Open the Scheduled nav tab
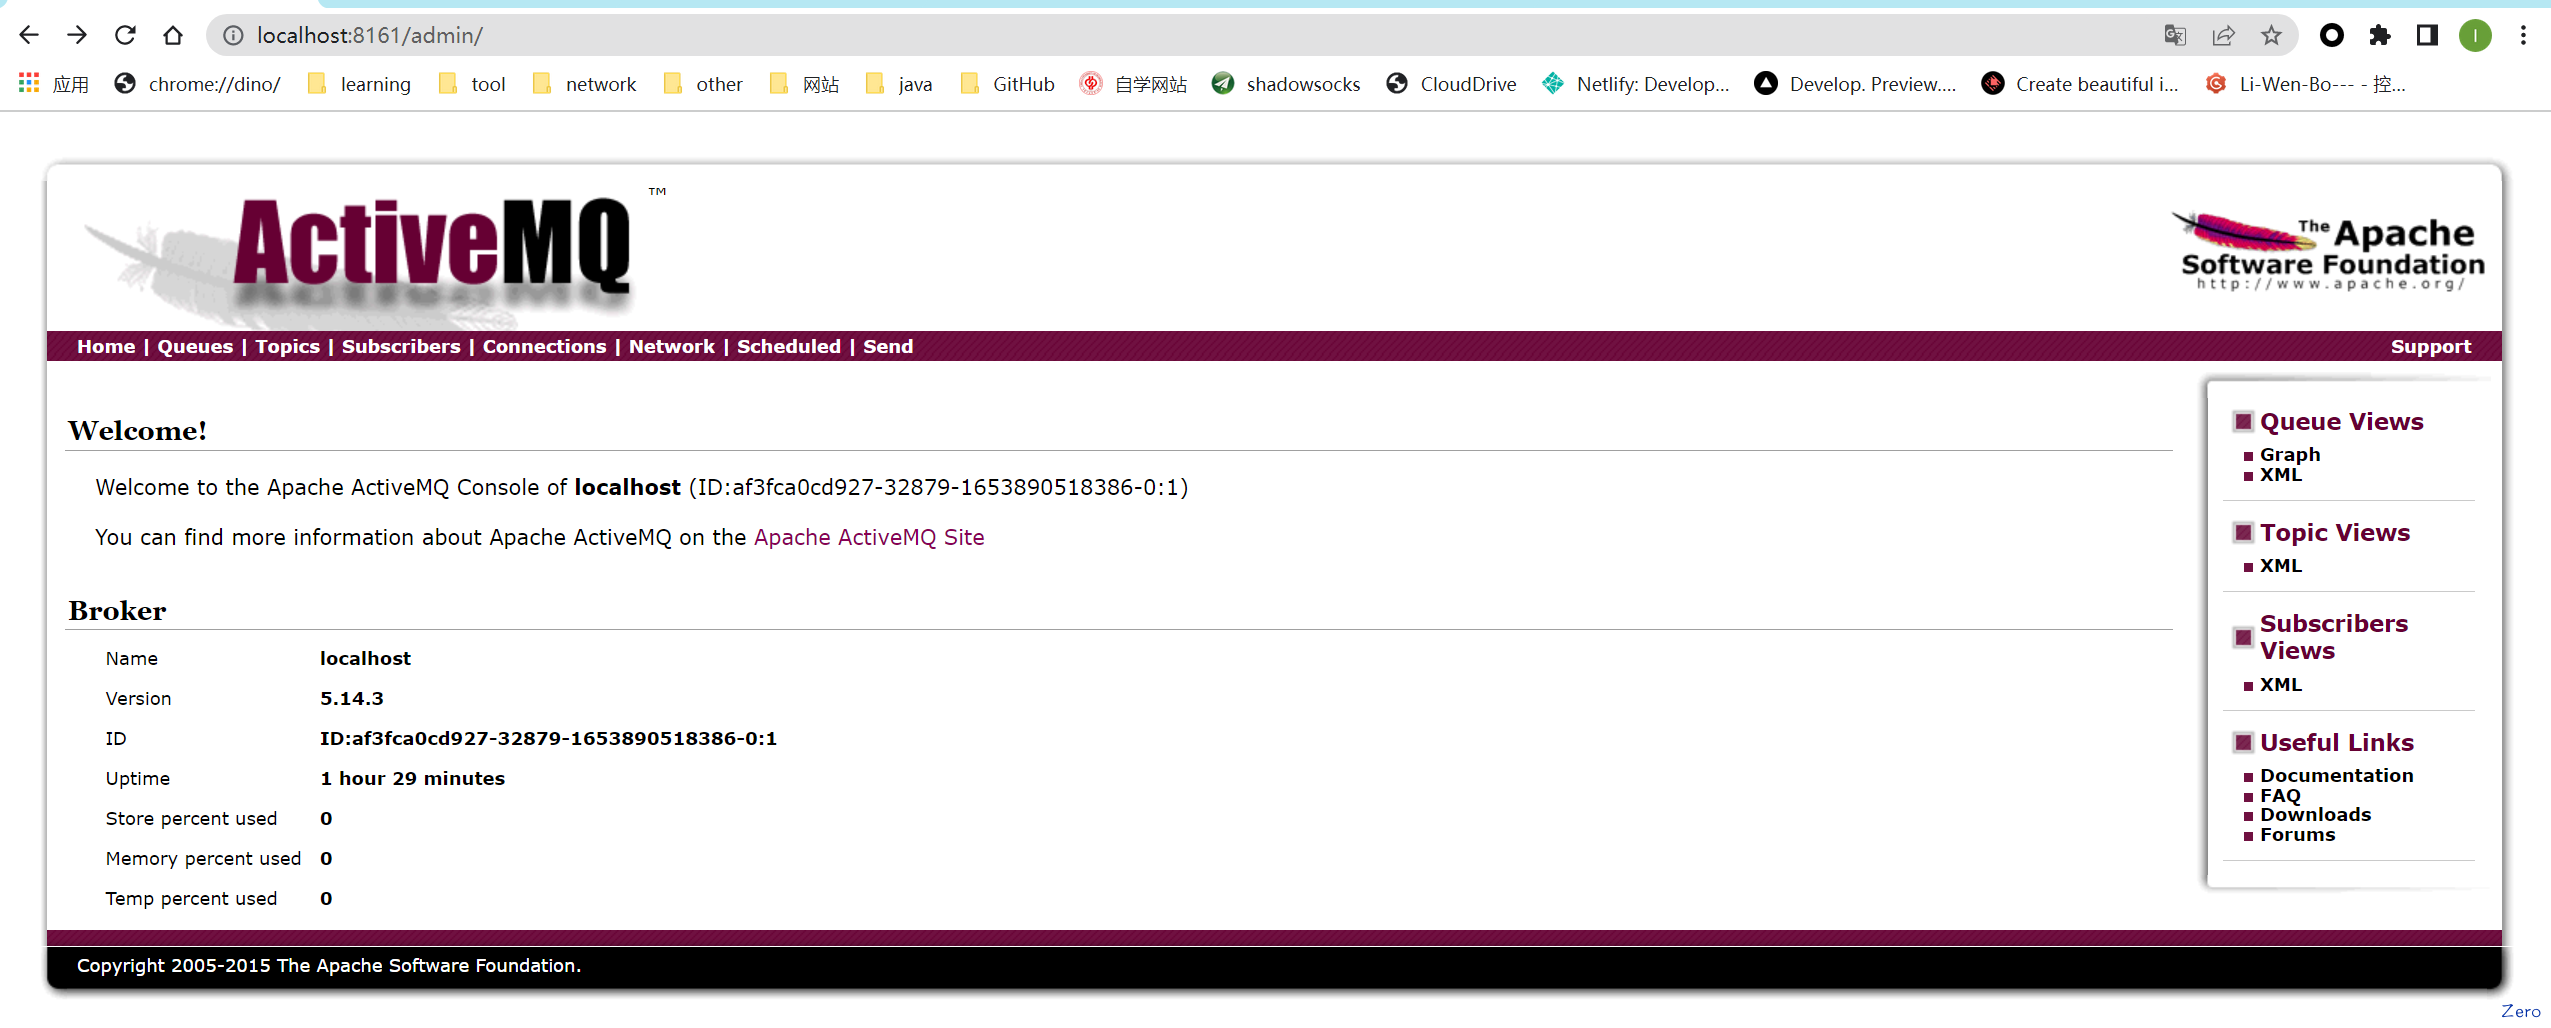This screenshot has height=1028, width=2551. pos(788,346)
